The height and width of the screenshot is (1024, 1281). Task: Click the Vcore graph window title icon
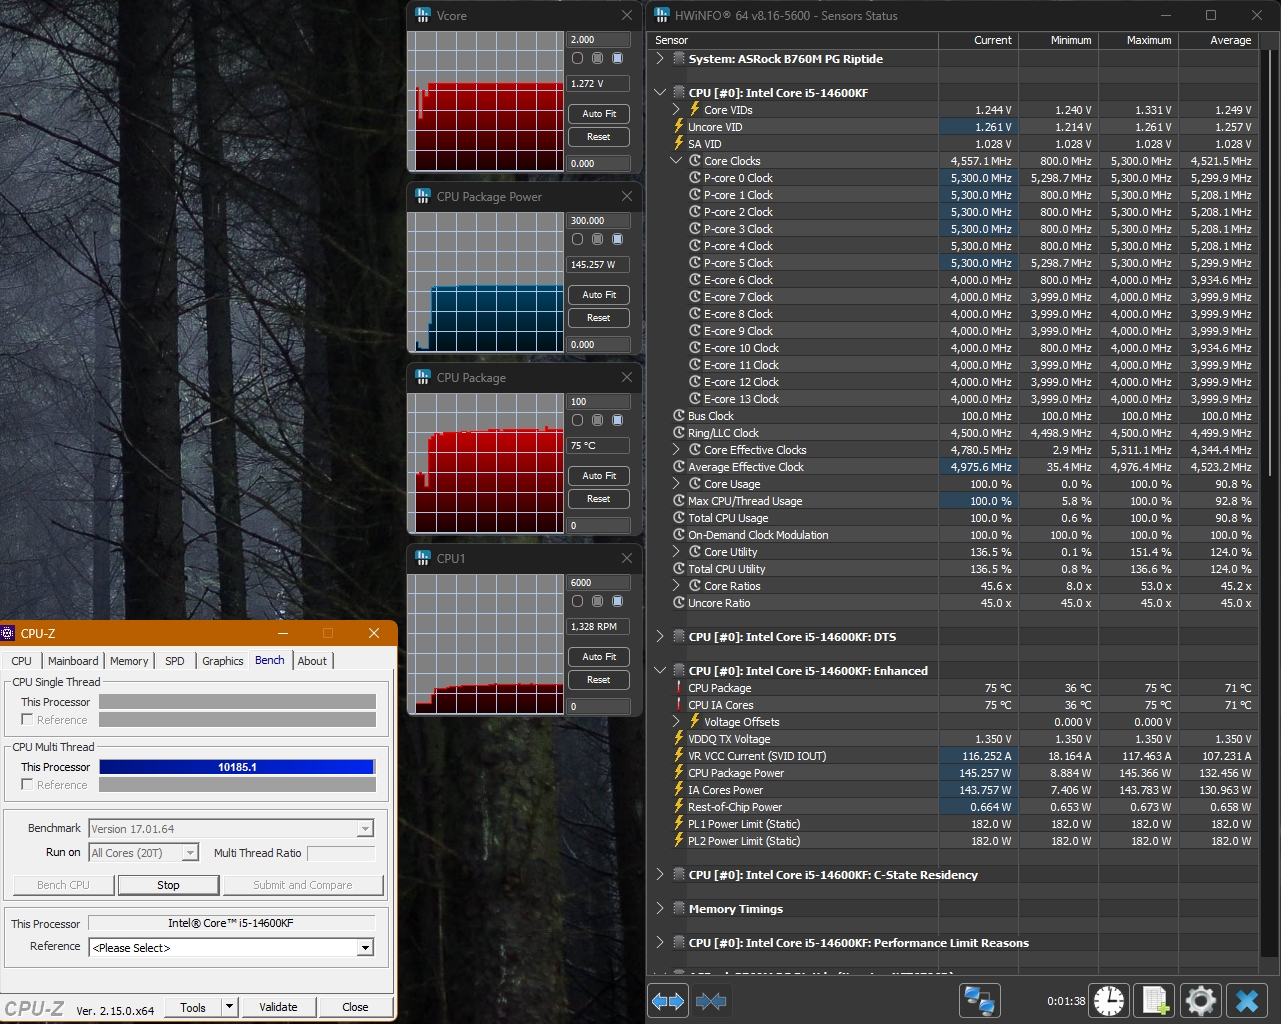point(423,16)
